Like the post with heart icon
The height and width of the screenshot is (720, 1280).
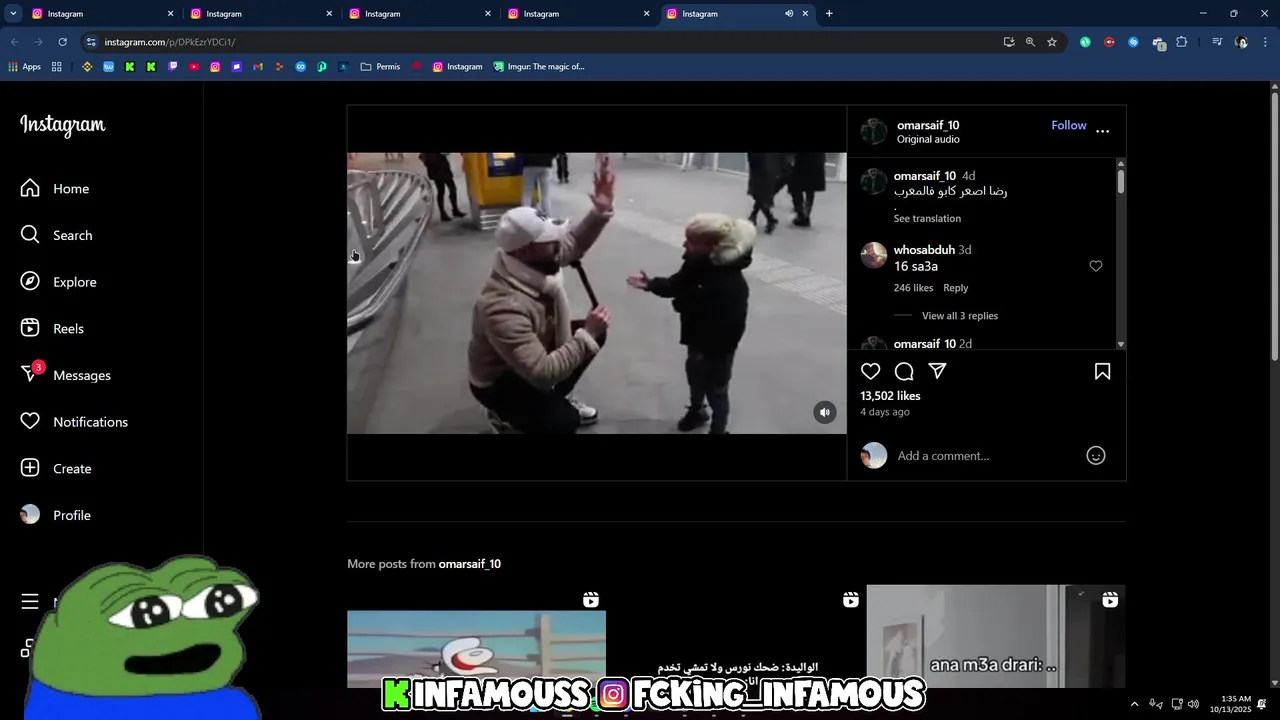(871, 371)
